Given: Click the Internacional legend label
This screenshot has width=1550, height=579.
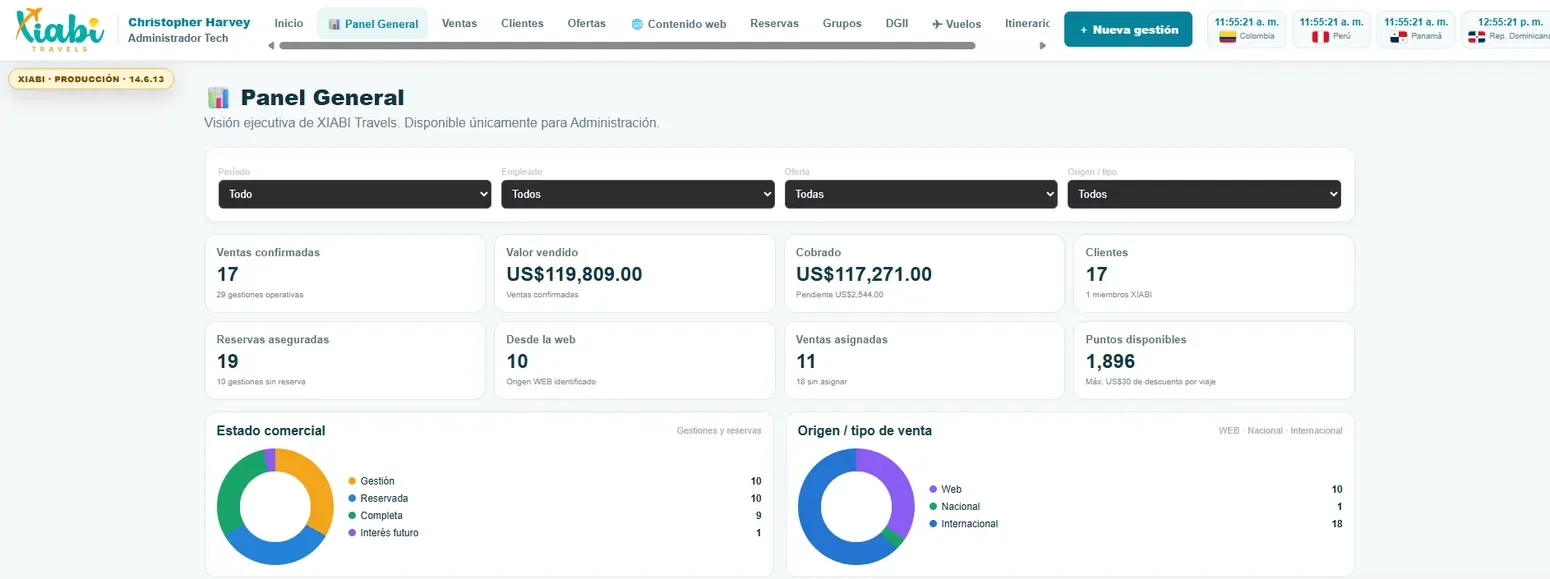Looking at the screenshot, I should pyautogui.click(x=970, y=524).
